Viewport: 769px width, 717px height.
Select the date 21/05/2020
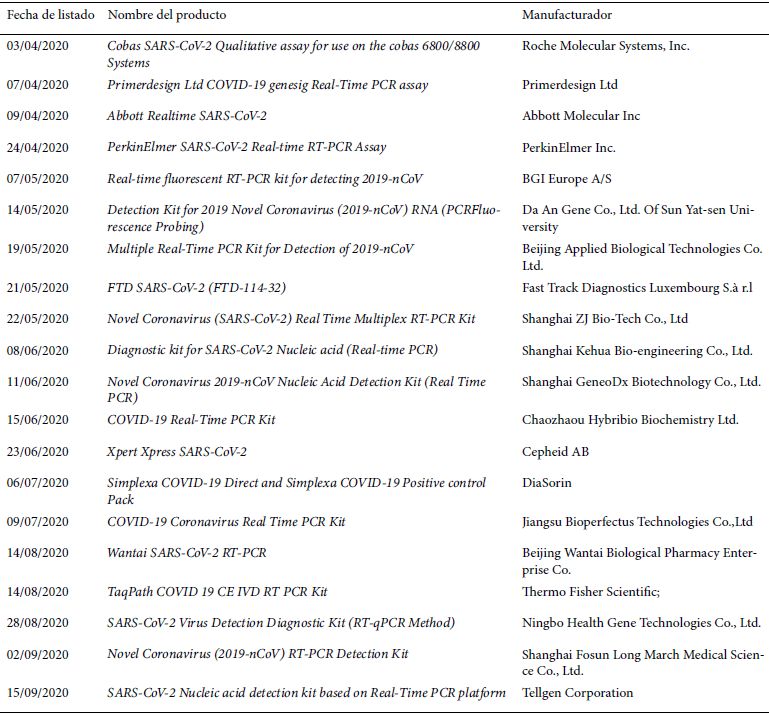click(38, 287)
